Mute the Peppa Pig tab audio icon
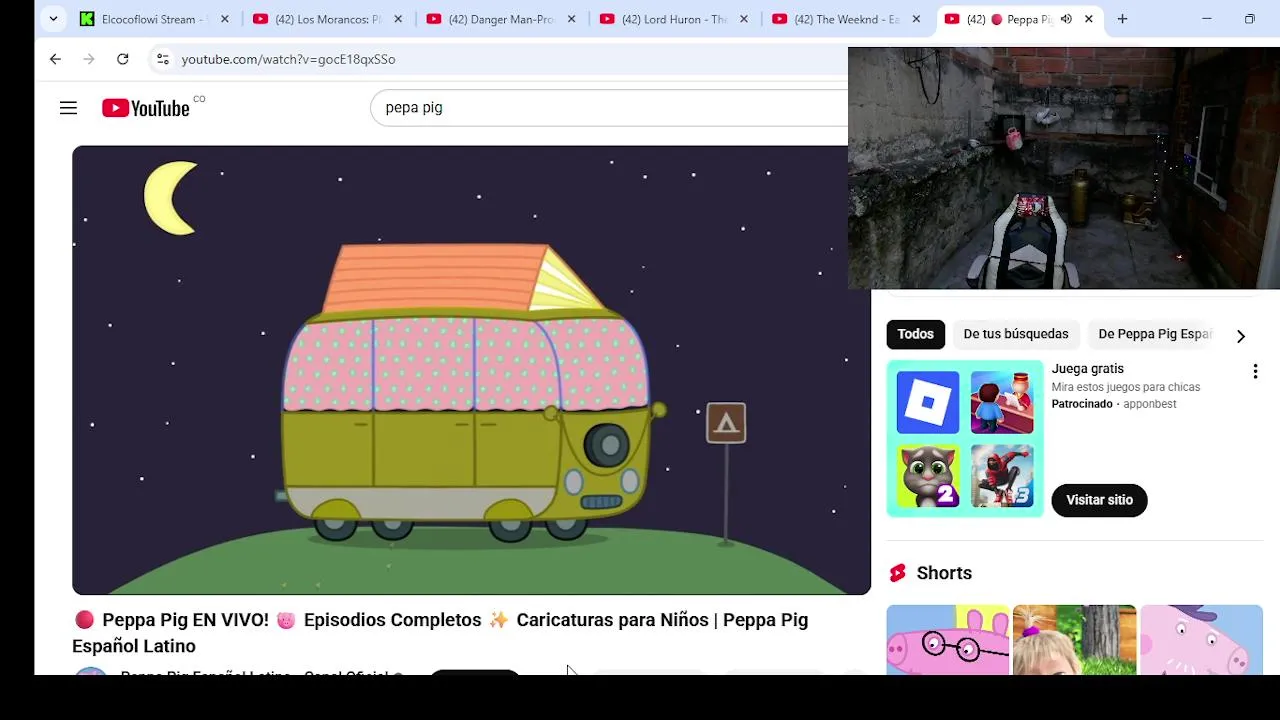This screenshot has height=720, width=1280. [x=1066, y=19]
